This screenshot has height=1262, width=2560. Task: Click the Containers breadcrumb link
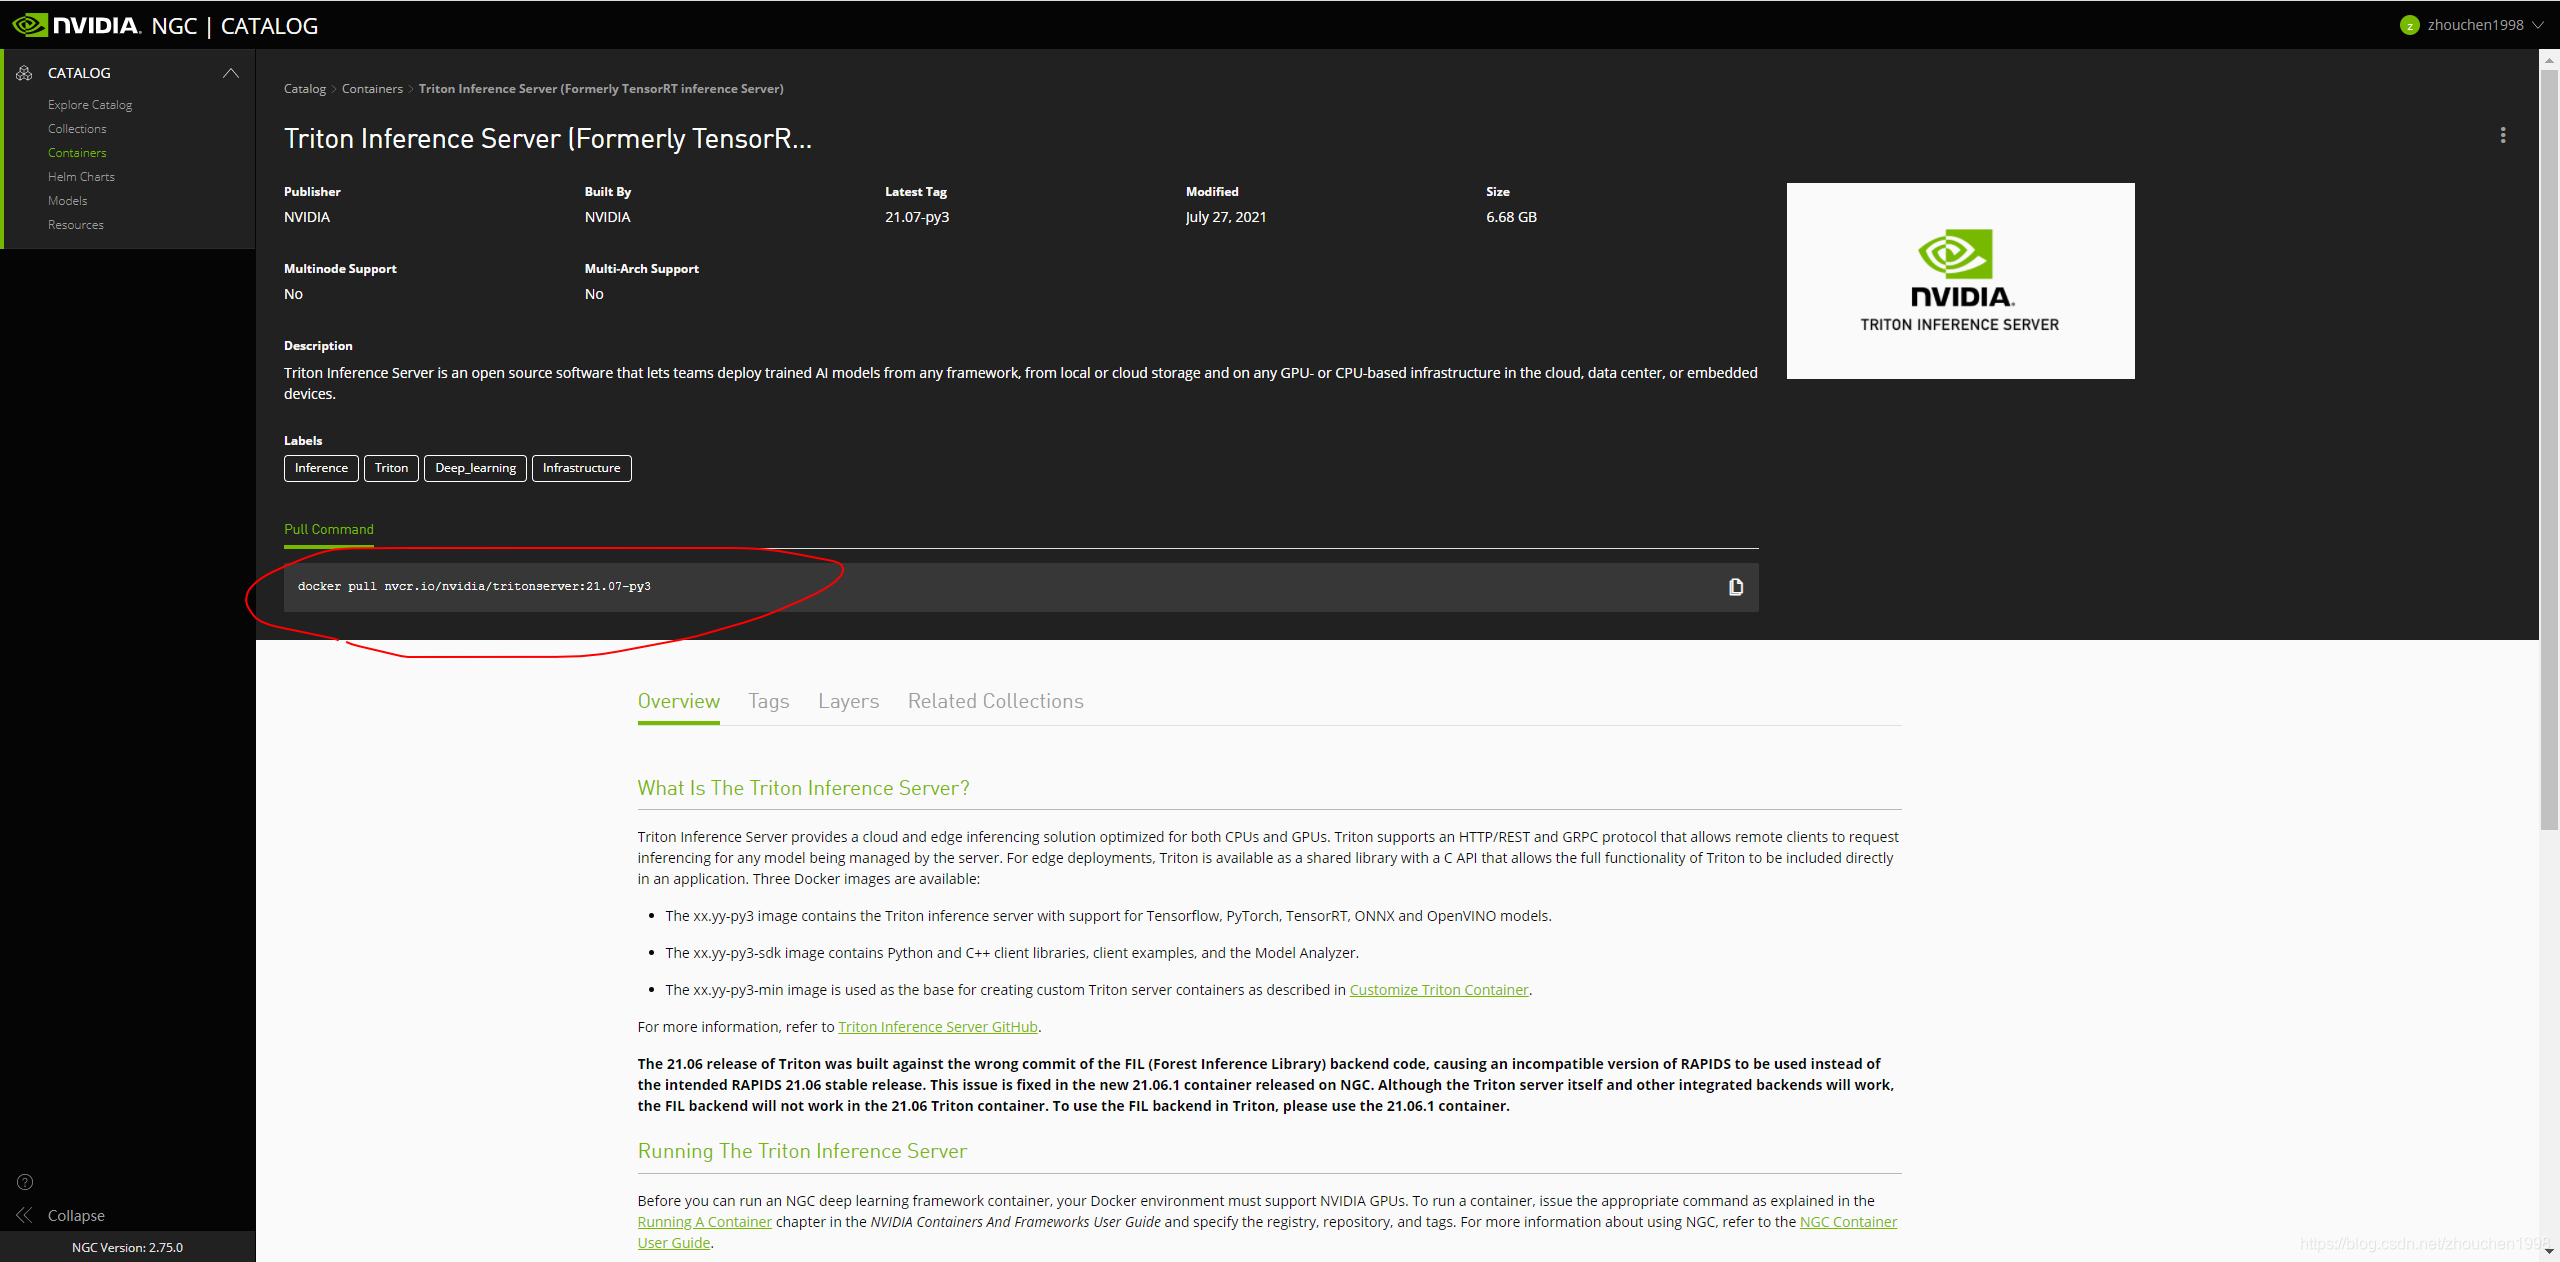tap(372, 89)
